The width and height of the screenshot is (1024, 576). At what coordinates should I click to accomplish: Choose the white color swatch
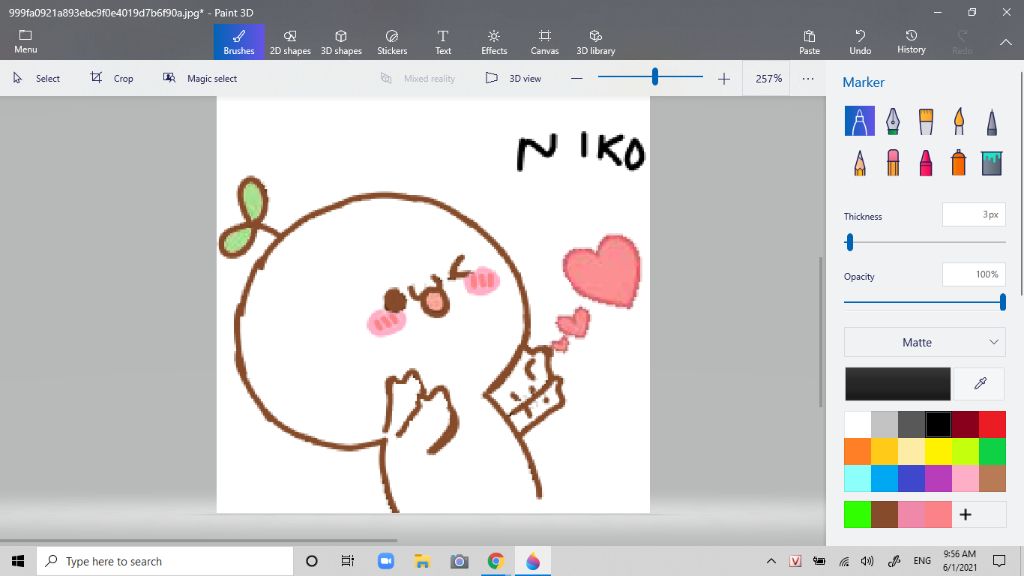point(857,424)
